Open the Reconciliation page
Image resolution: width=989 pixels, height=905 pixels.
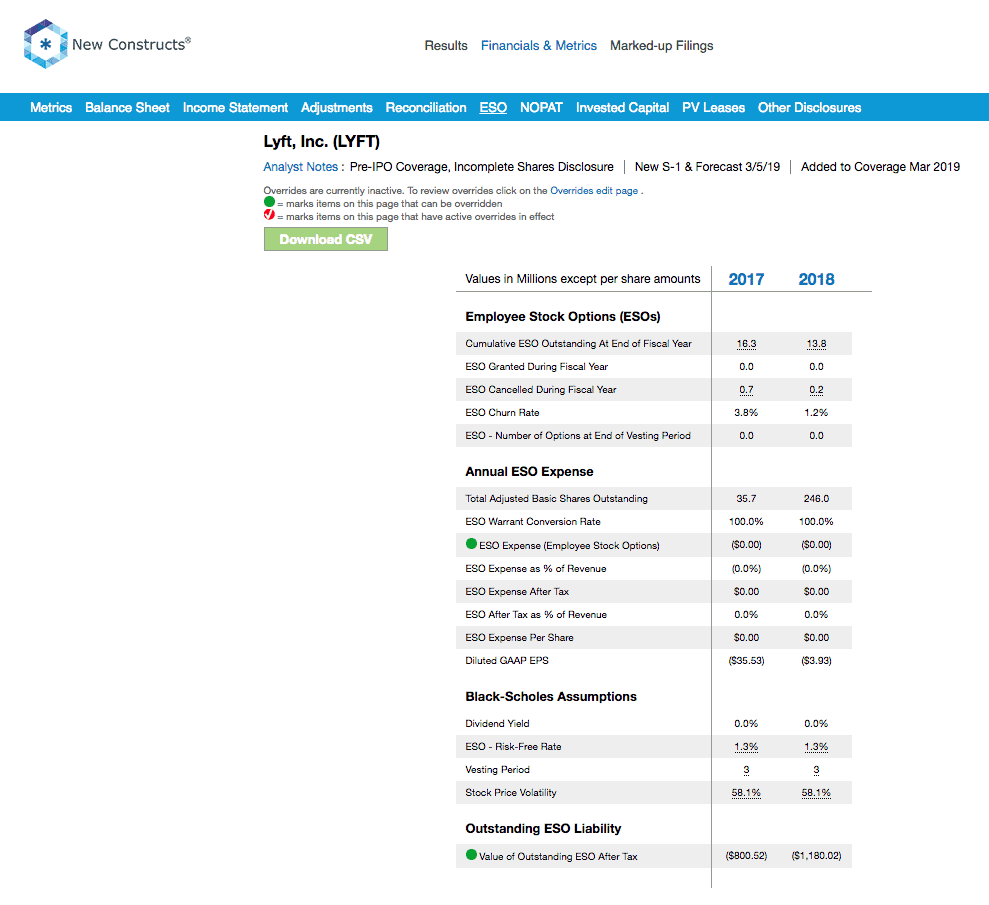[x=426, y=107]
